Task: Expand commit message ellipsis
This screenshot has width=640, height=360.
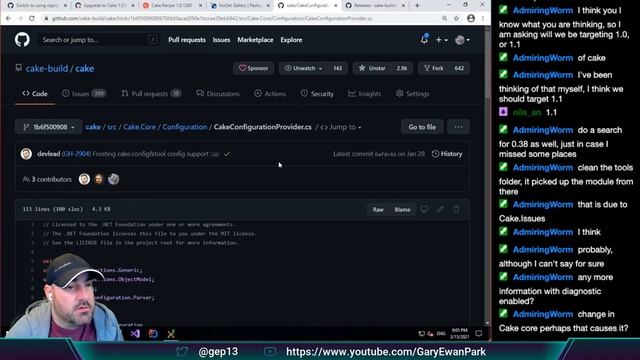Action: point(215,154)
